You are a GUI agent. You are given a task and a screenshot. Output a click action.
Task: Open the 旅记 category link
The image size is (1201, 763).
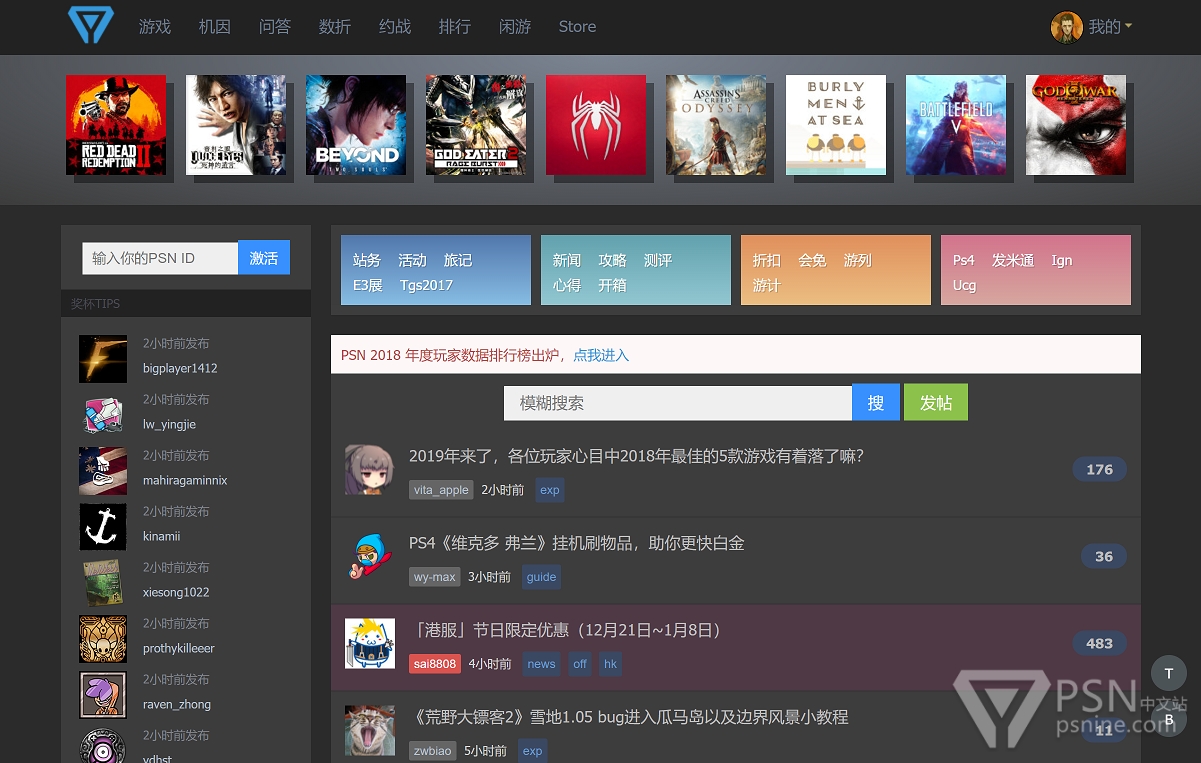point(458,260)
